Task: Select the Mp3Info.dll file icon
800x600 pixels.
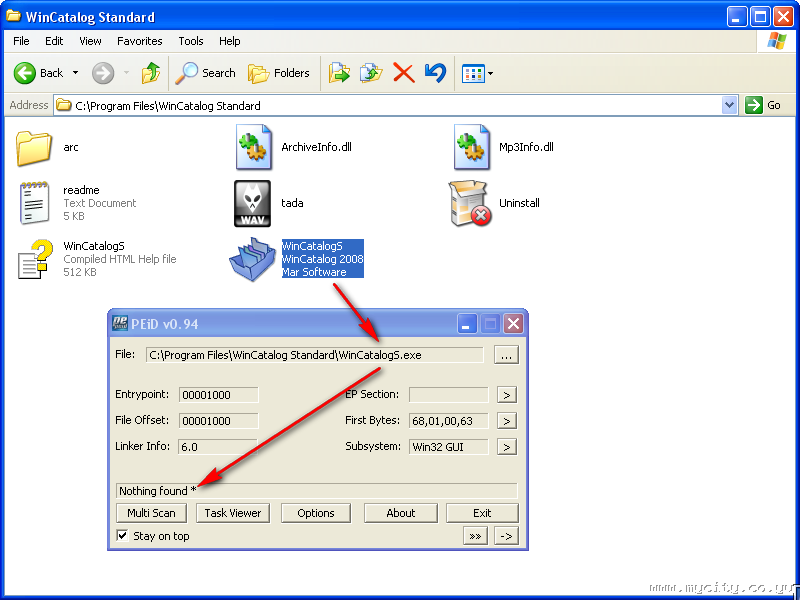Action: [471, 147]
